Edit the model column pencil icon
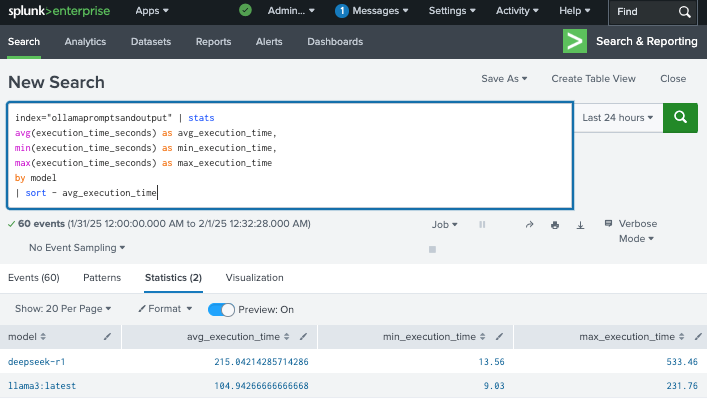 pos(107,336)
